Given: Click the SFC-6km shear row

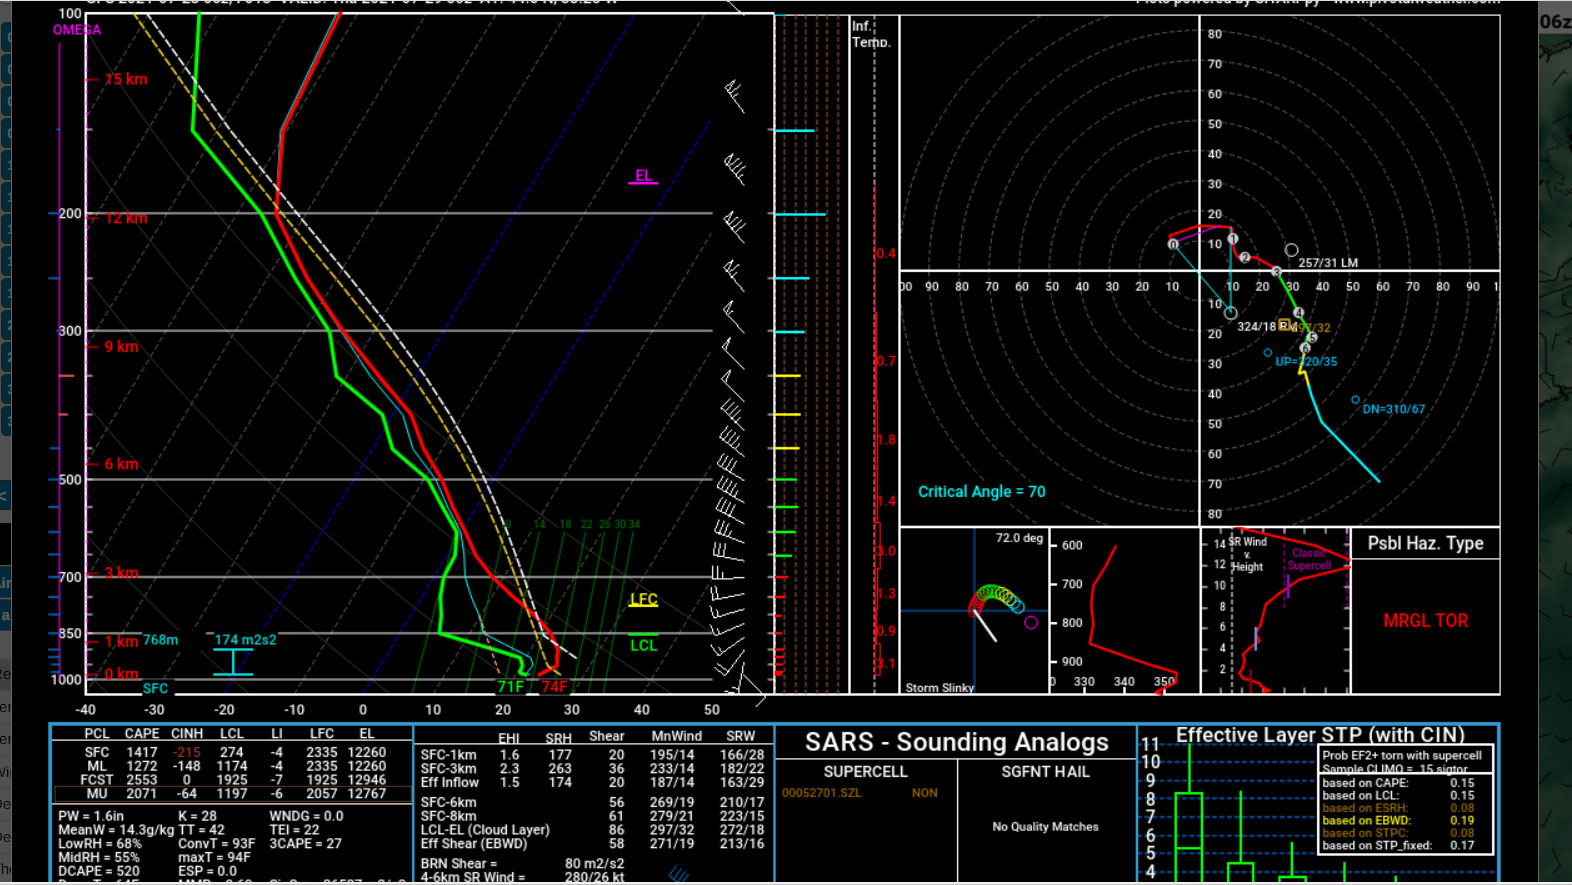Looking at the screenshot, I should click(x=592, y=802).
